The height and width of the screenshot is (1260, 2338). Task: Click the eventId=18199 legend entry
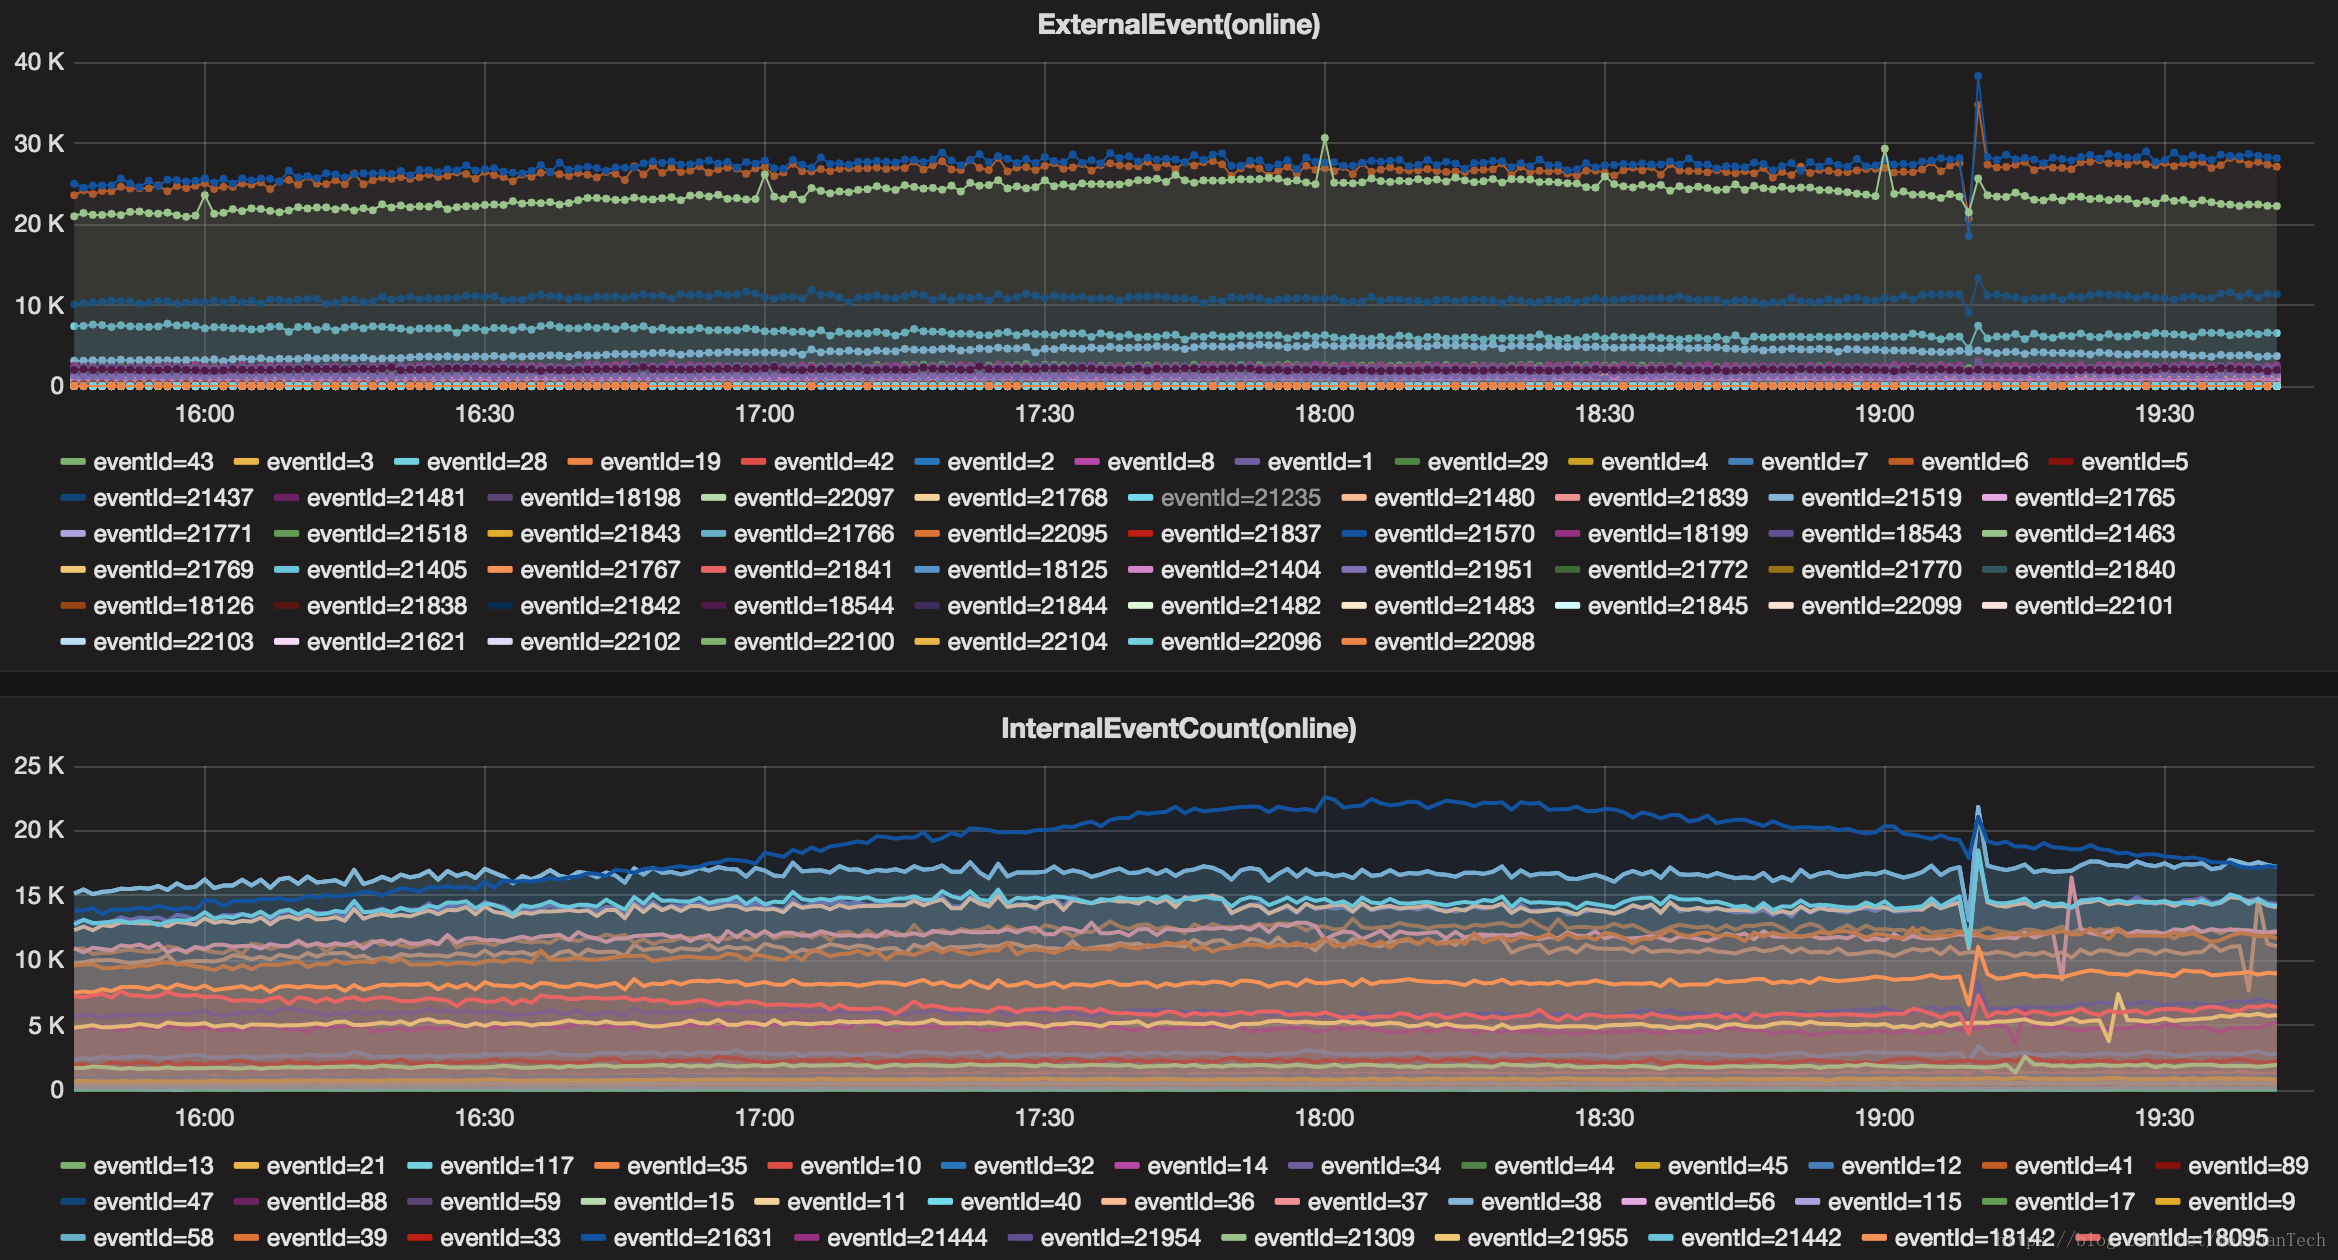(1667, 534)
